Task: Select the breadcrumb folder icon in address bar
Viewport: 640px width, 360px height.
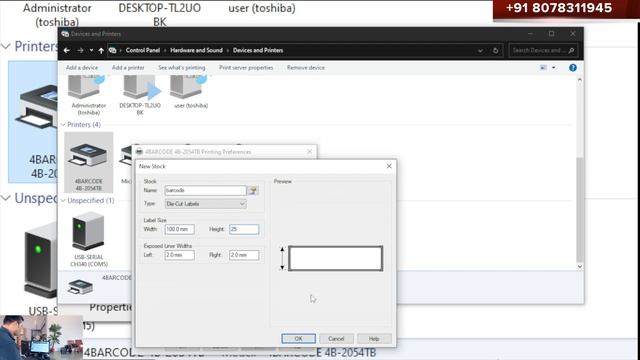Action: pos(113,51)
